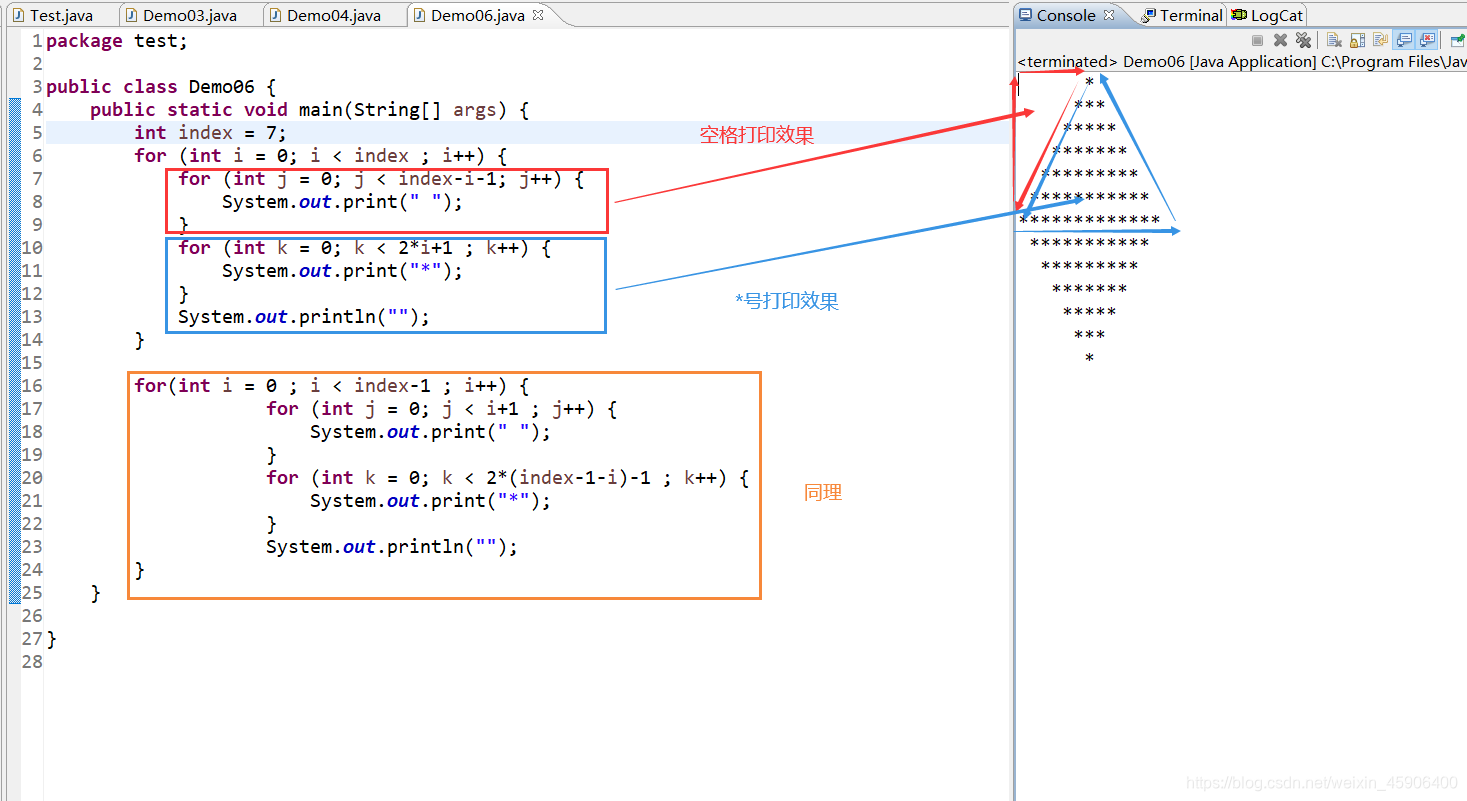Click the Pin Console icon
Screen dimensions: 1467x801
coord(1458,40)
